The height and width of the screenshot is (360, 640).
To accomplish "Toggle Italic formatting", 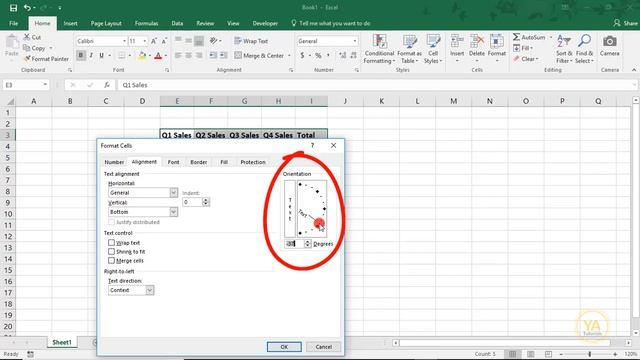I will 91,56.
